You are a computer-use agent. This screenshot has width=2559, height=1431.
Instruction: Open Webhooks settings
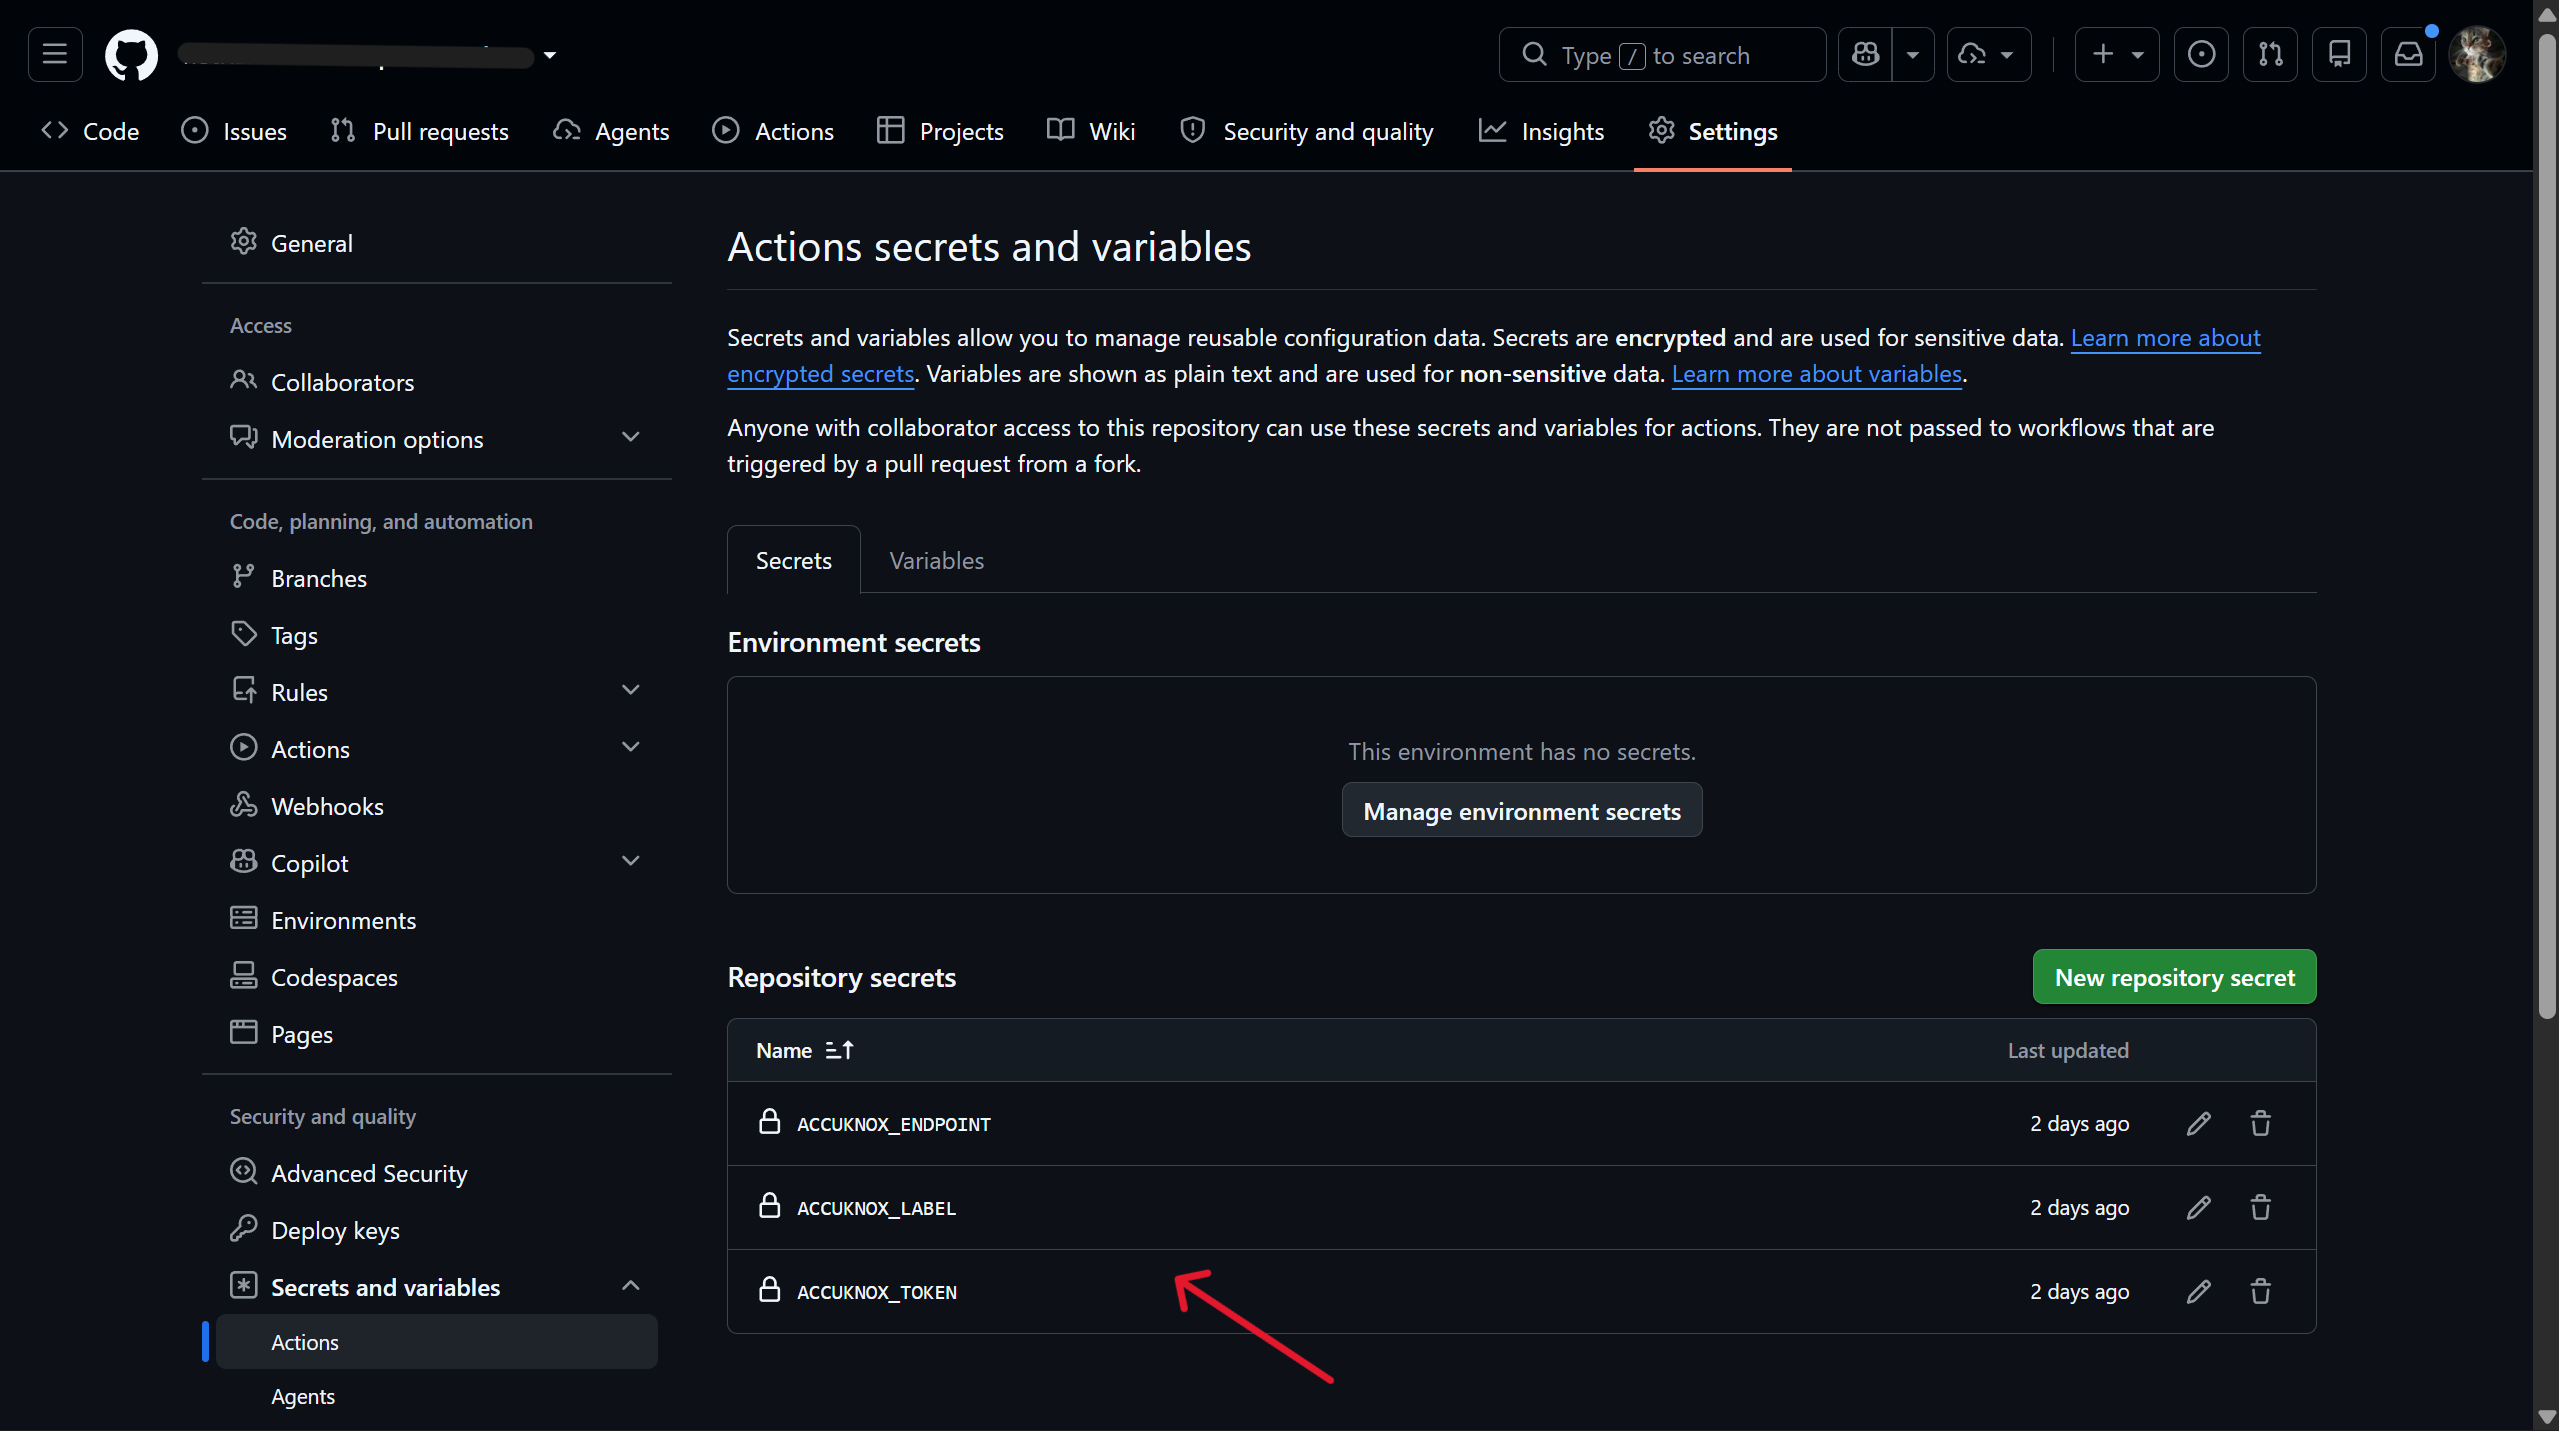tap(436, 806)
